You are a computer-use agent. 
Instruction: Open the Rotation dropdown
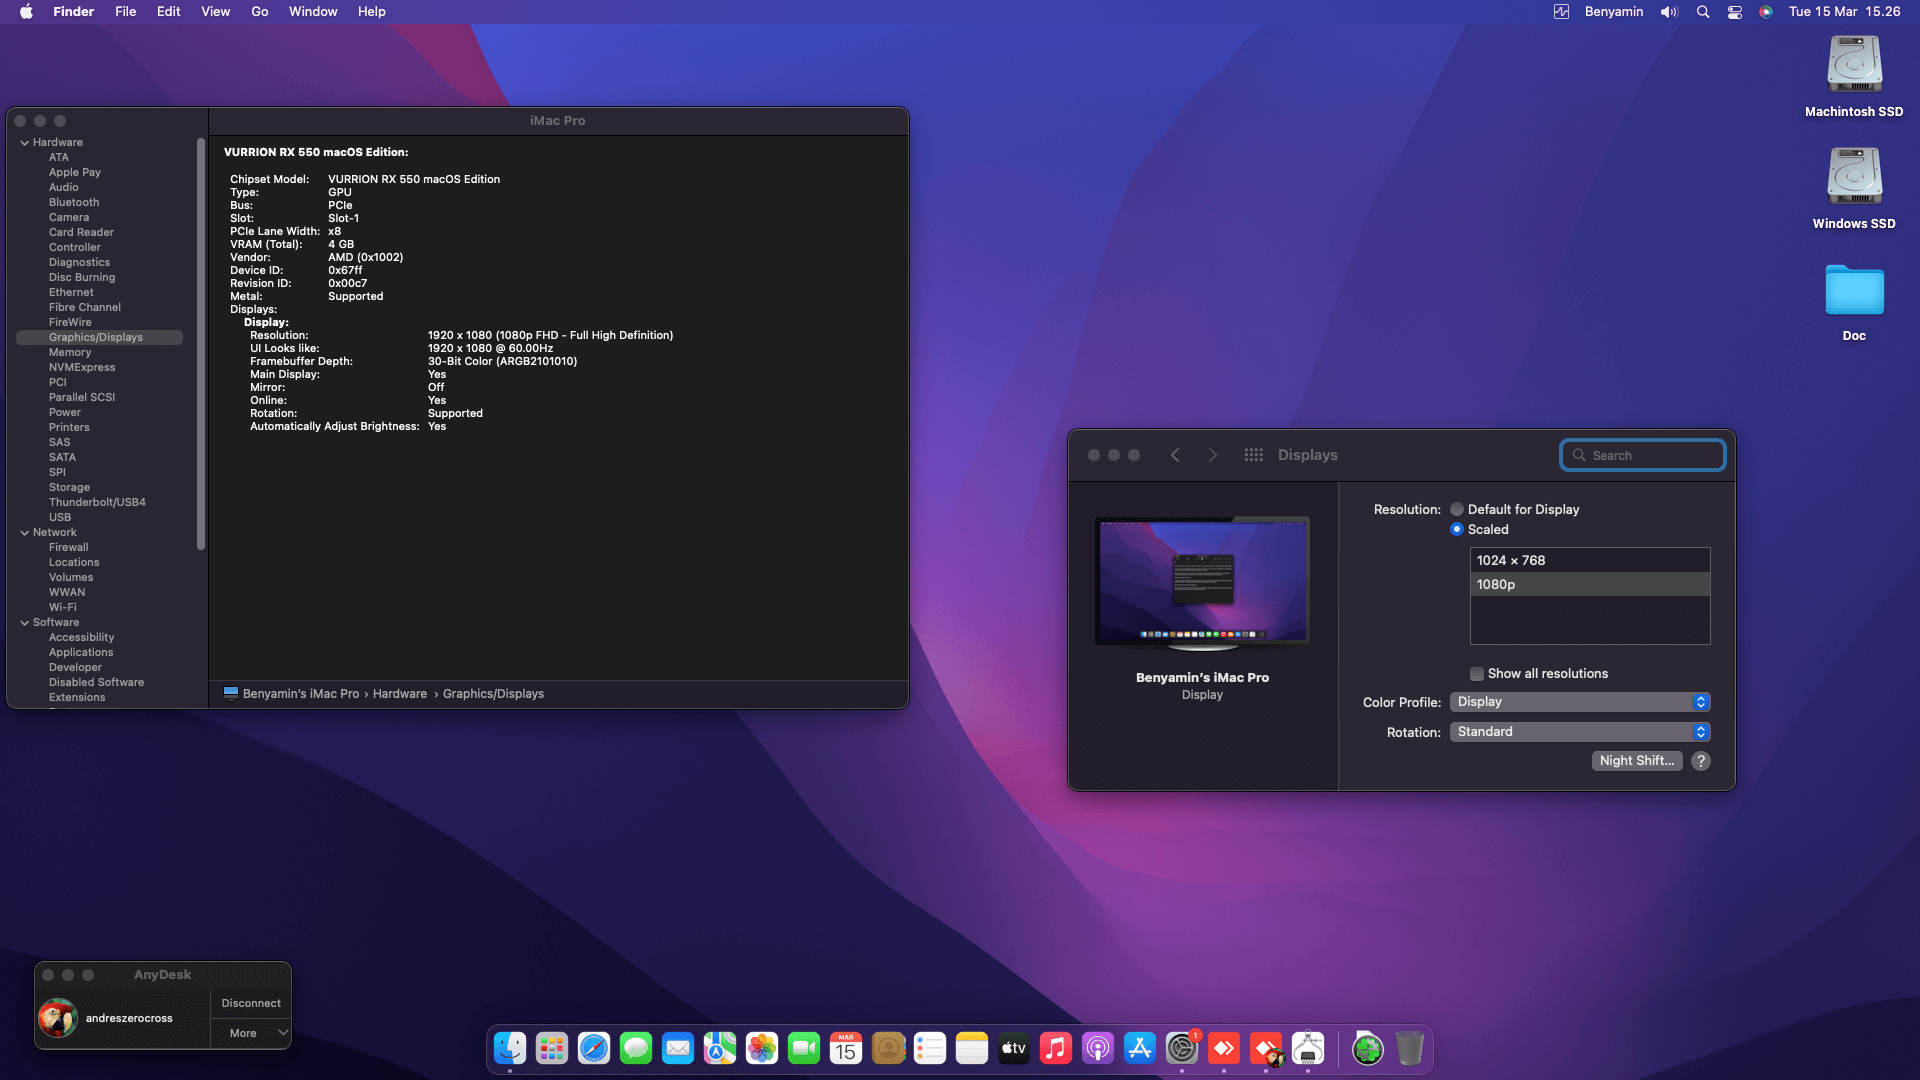[x=1580, y=732]
